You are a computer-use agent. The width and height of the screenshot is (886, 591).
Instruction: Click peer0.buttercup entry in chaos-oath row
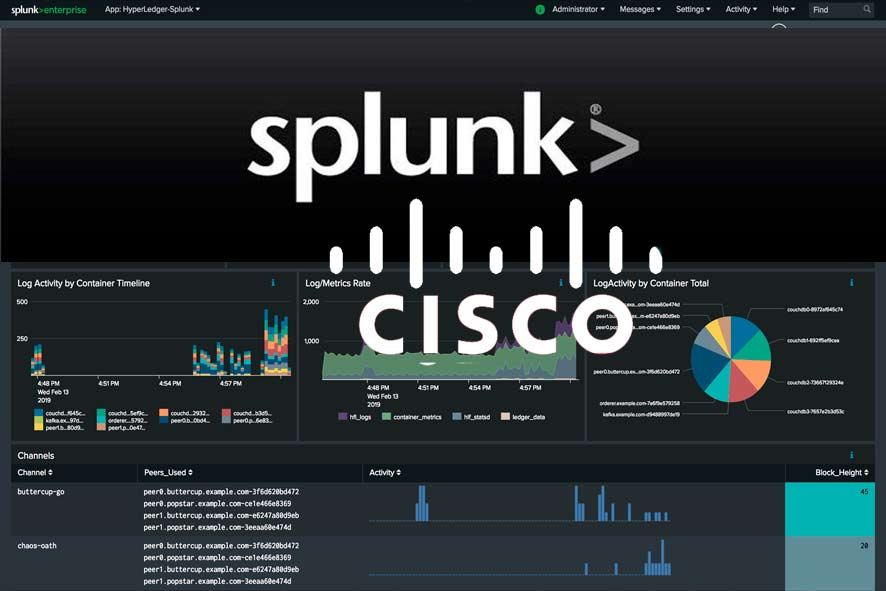[221, 545]
